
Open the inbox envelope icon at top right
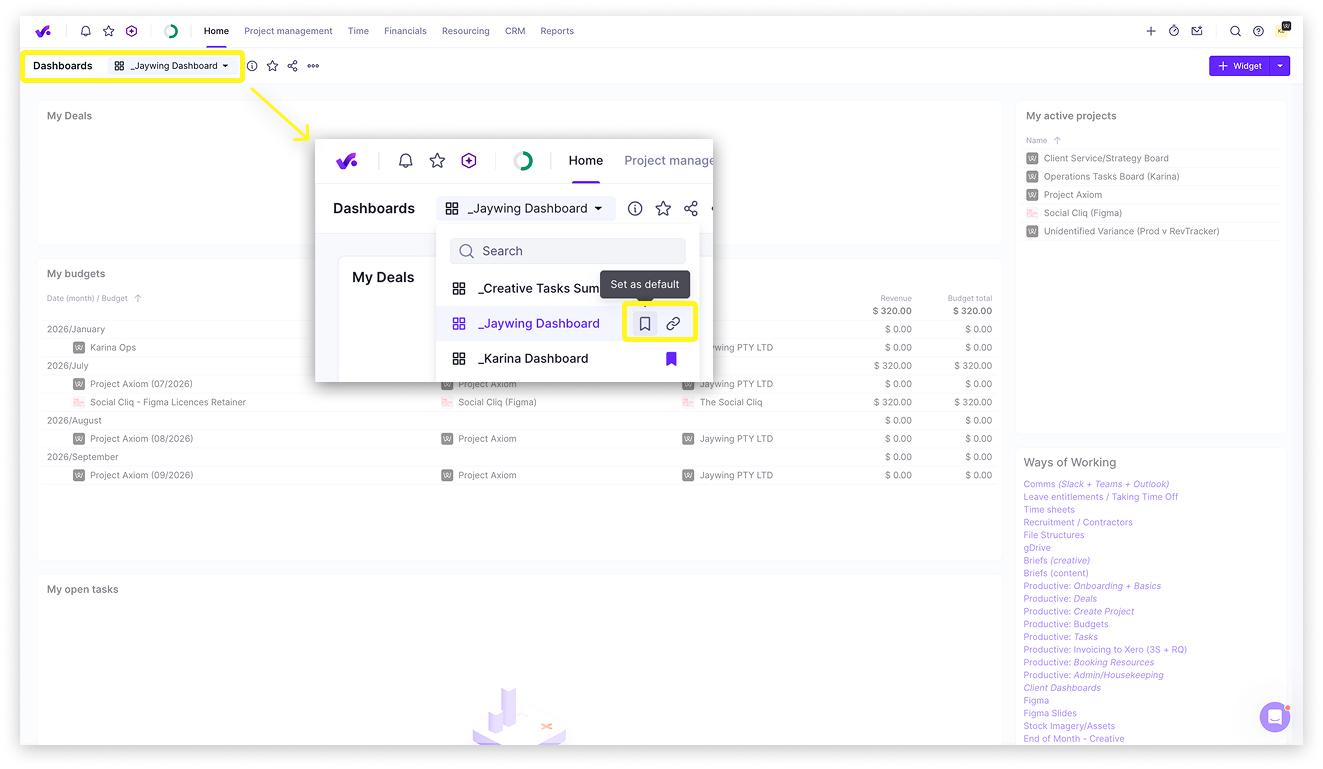coord(1197,31)
